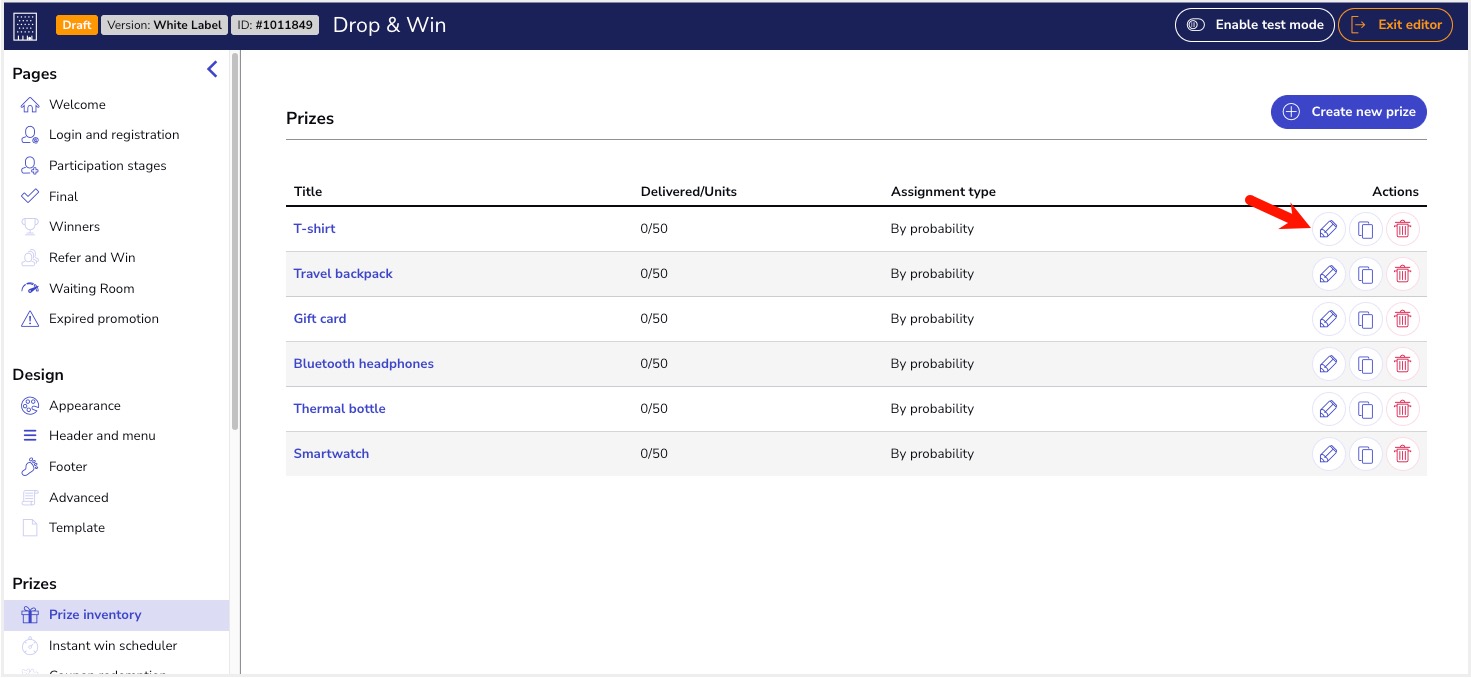
Task: Edit the Bluetooth headphones prize
Action: (x=1328, y=364)
